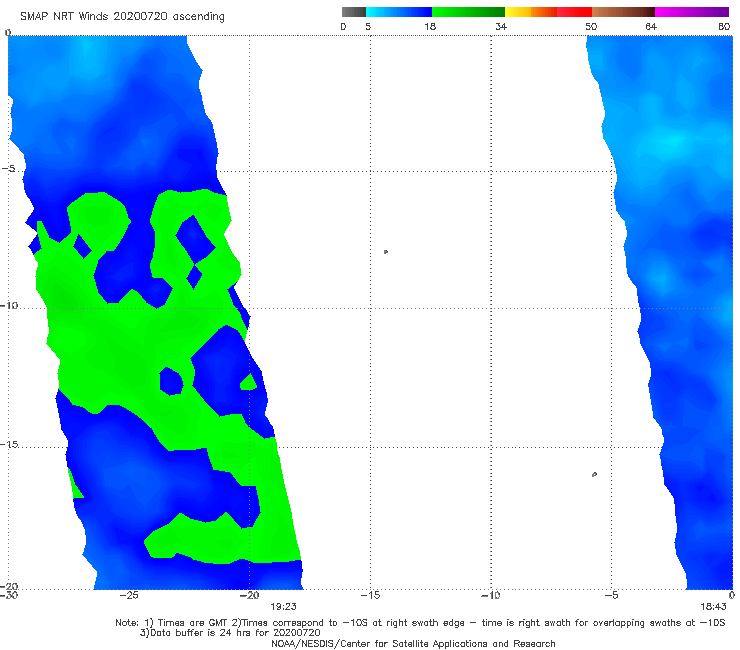Click colorbar label '64'

(651, 26)
